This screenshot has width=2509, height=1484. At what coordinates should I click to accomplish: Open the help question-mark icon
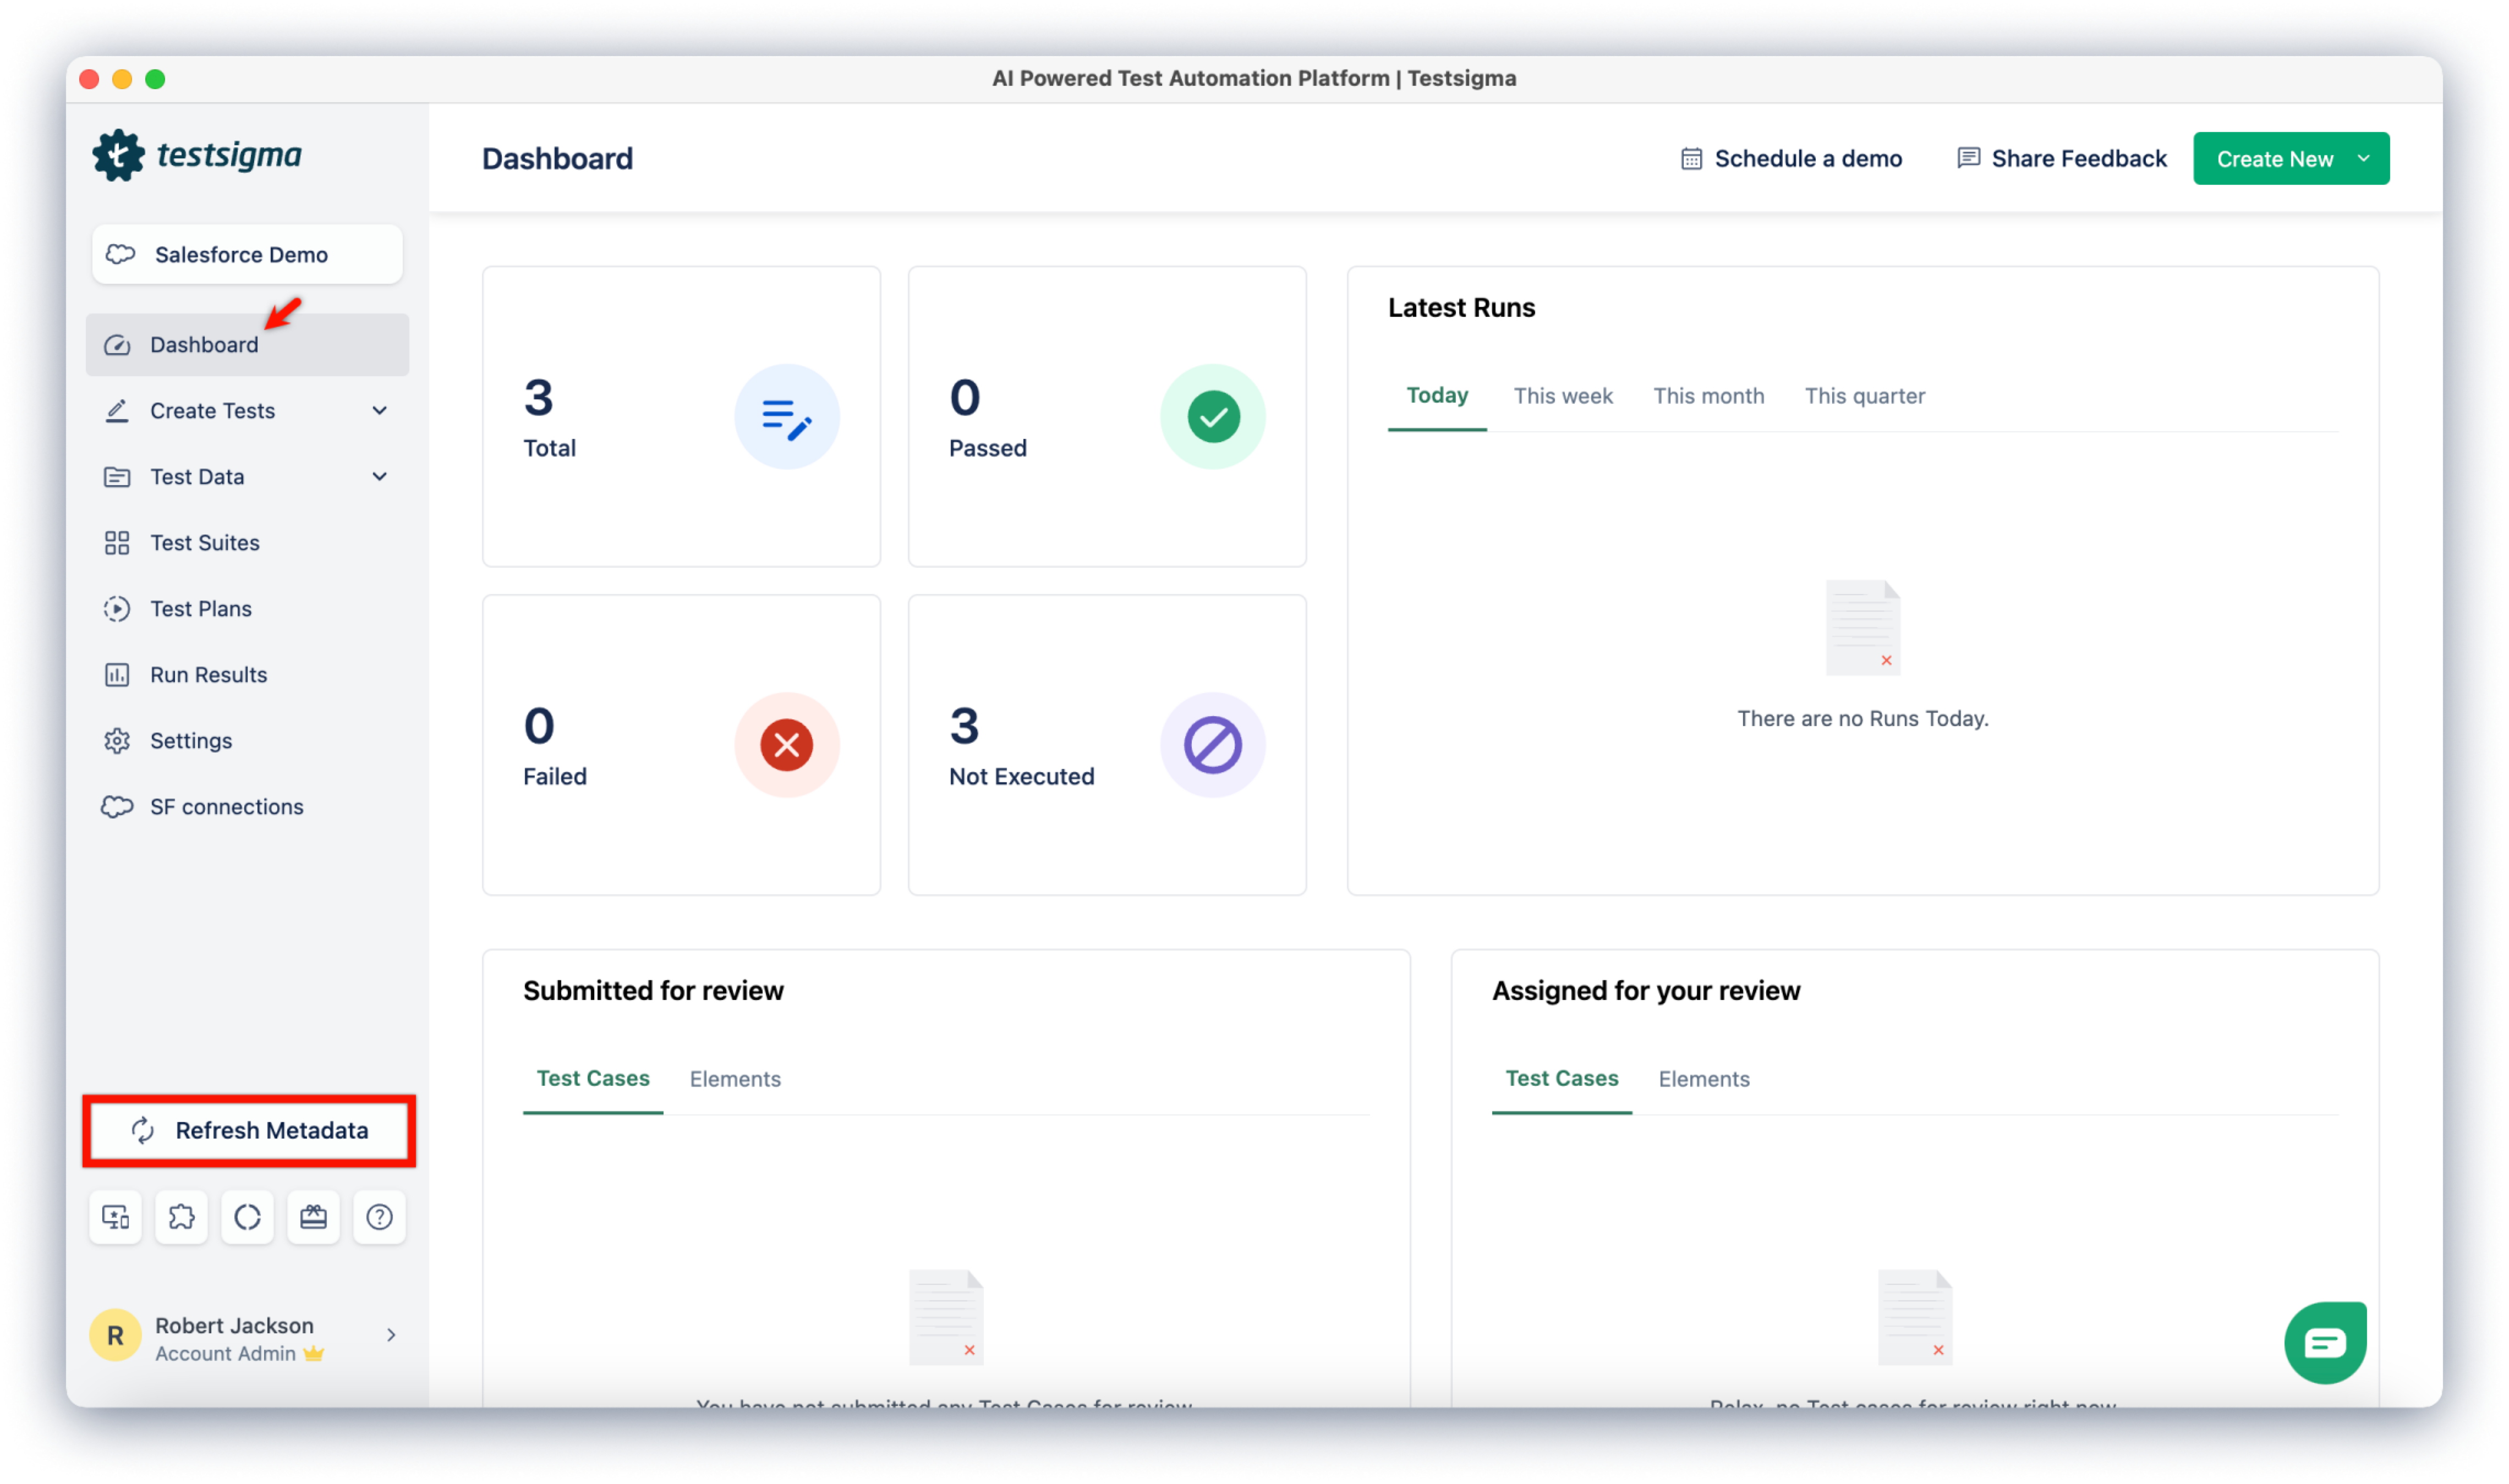[x=379, y=1217]
